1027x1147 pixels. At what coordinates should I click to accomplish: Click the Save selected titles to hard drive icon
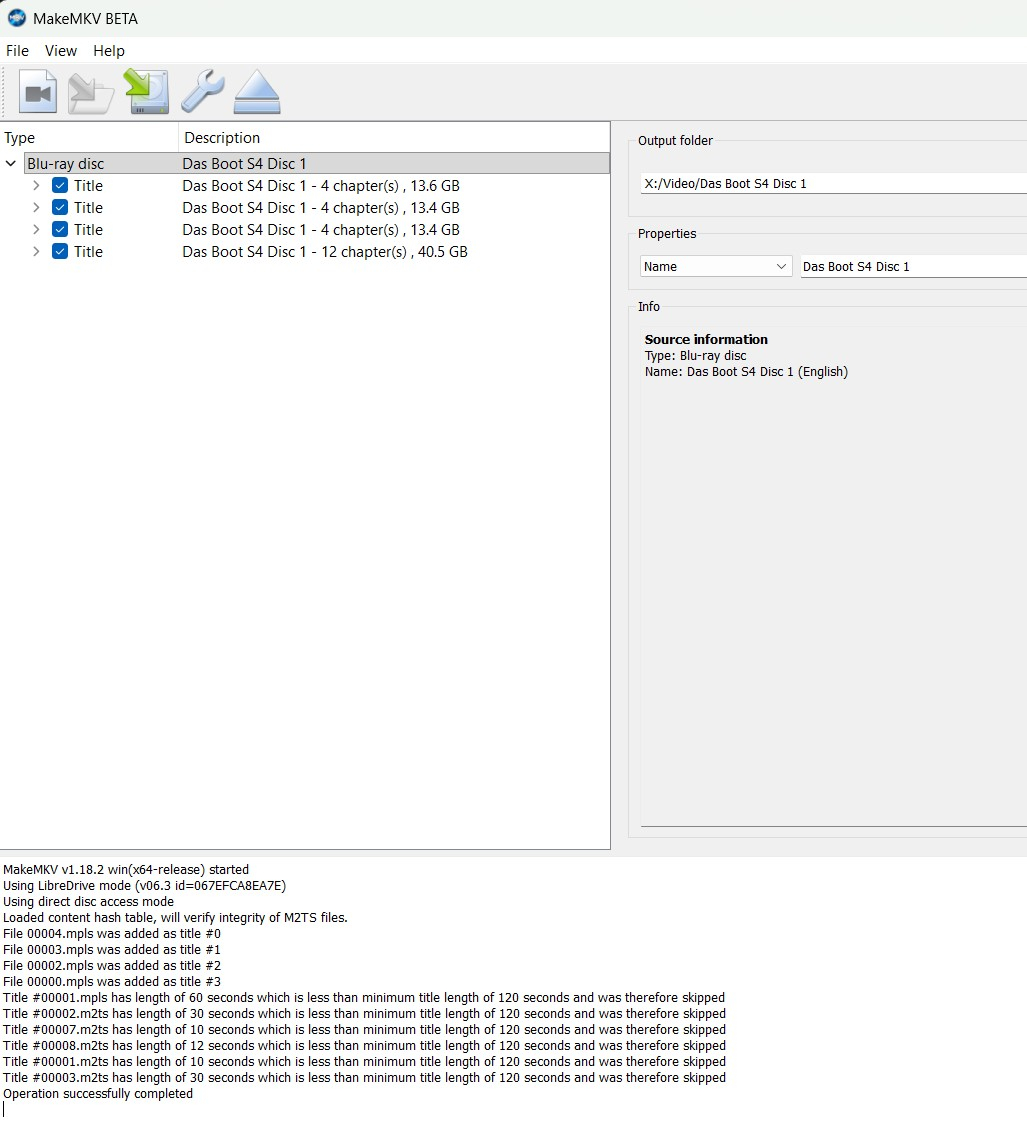pos(147,91)
